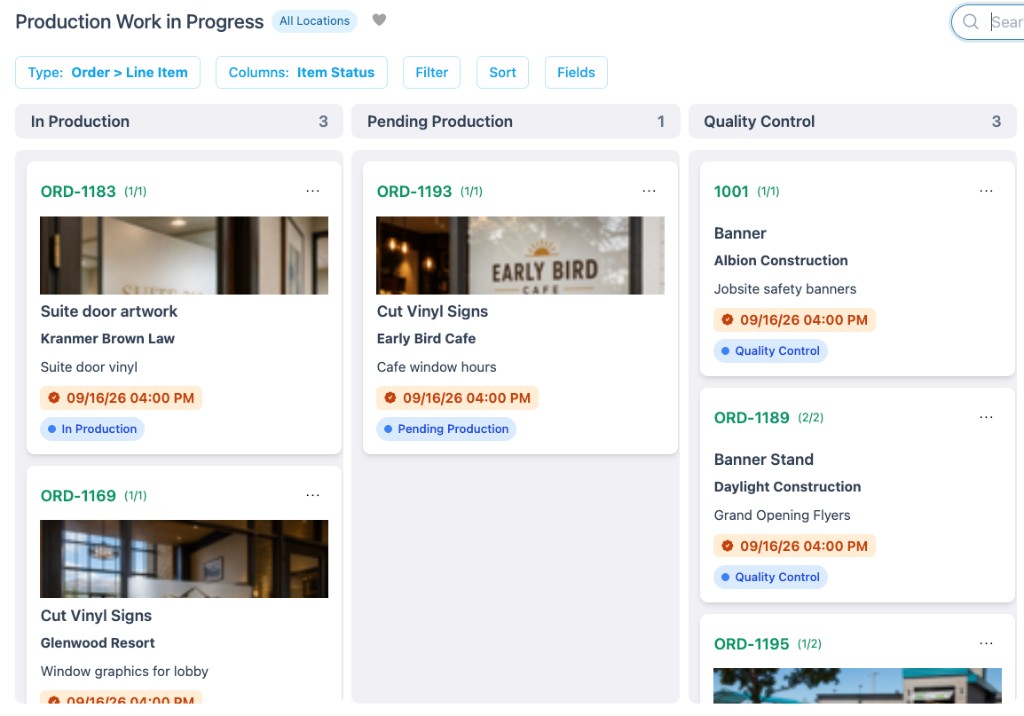The height and width of the screenshot is (716, 1024).
Task: Click the heart favorite icon
Action: 379,20
